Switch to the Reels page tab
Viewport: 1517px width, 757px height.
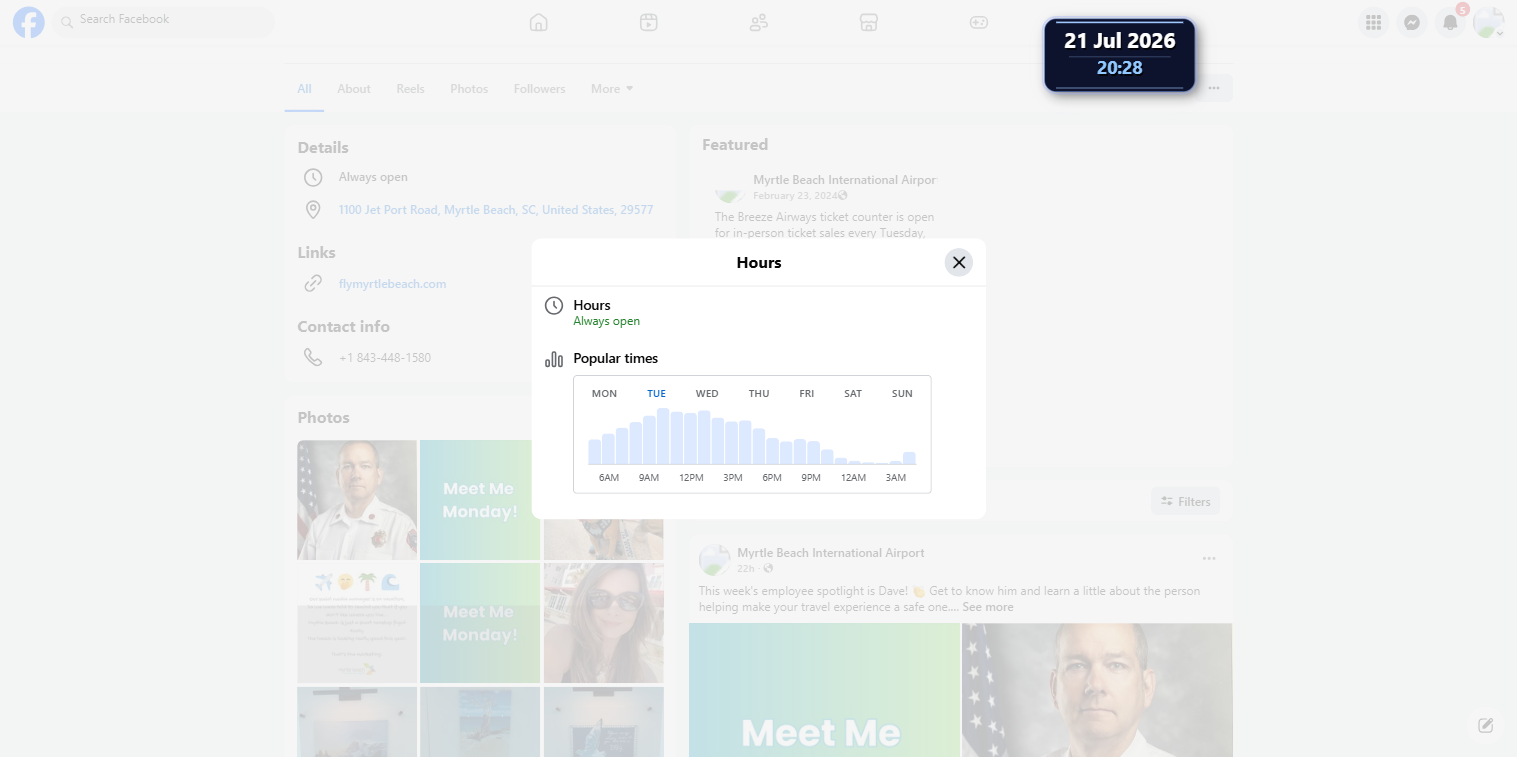(x=410, y=89)
